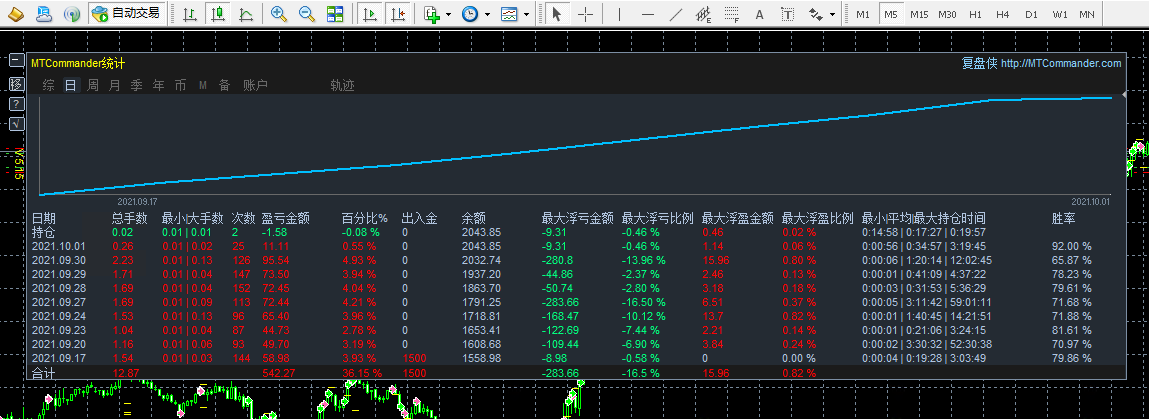This screenshot has width=1149, height=419.
Task: Select the trendline tool
Action: pyautogui.click(x=676, y=13)
